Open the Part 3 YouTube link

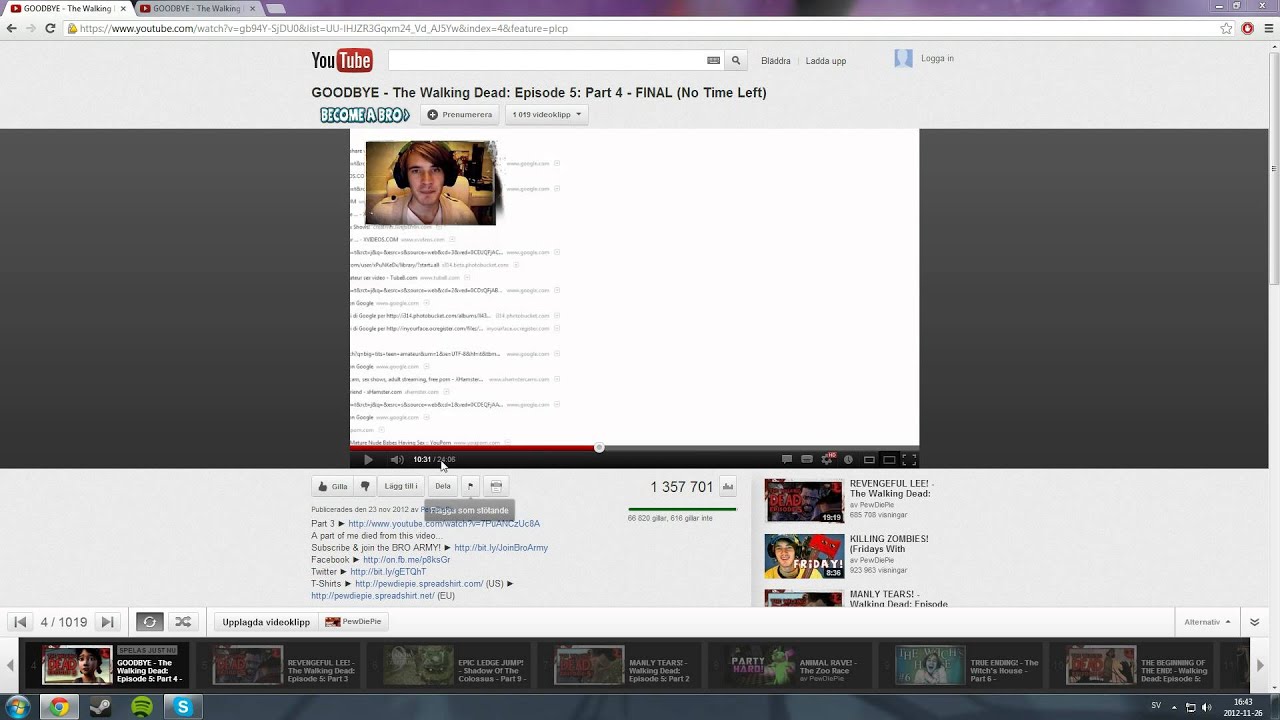click(444, 524)
